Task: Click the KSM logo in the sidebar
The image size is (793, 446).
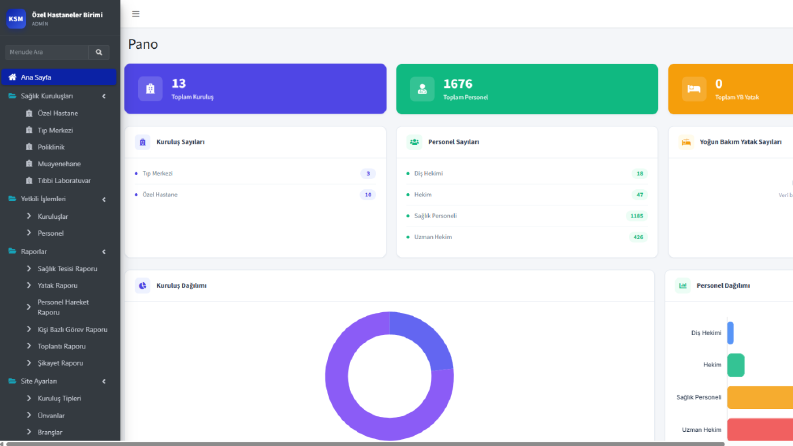Action: pyautogui.click(x=16, y=19)
